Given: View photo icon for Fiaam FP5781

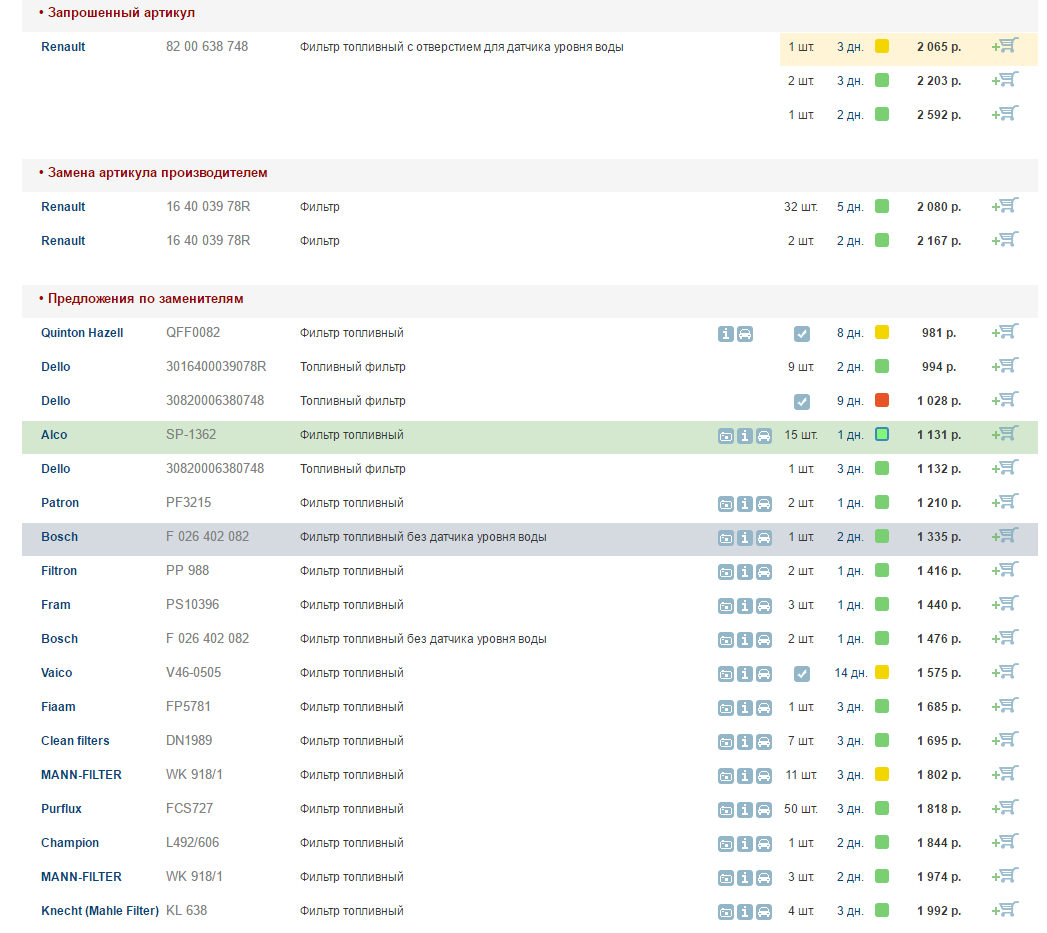Looking at the screenshot, I should click(726, 708).
